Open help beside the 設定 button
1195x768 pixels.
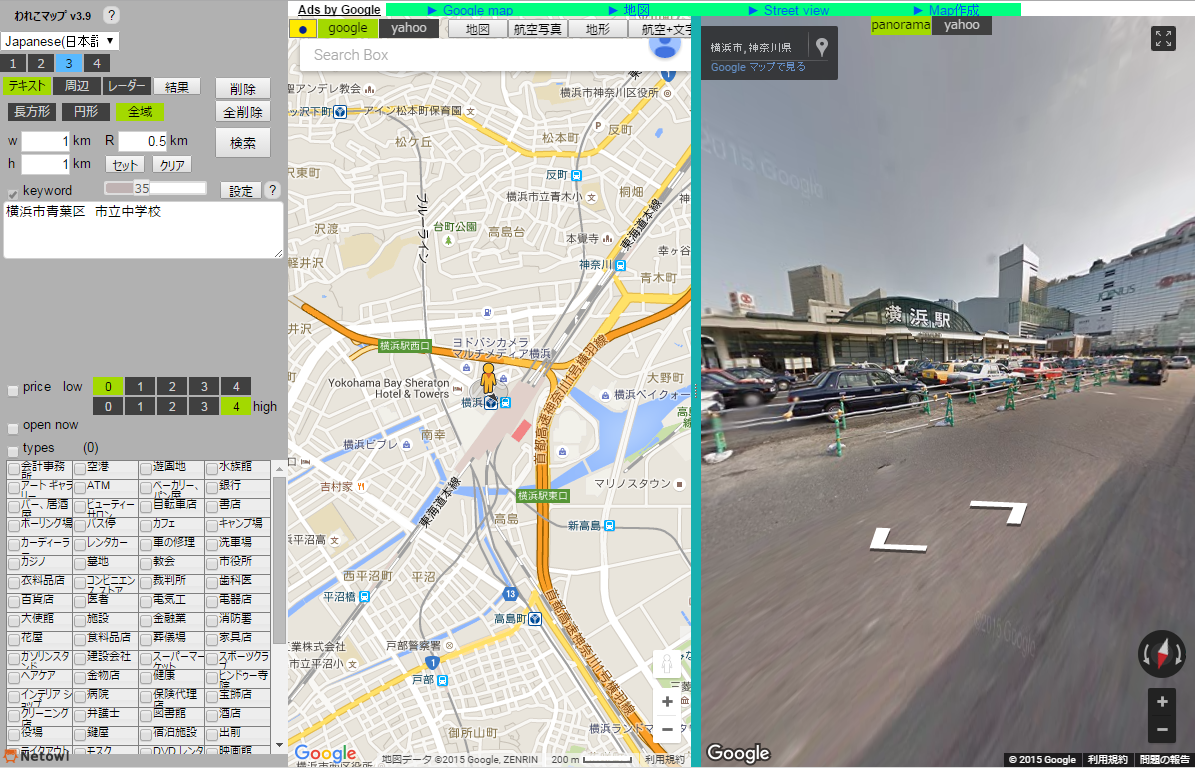click(273, 190)
